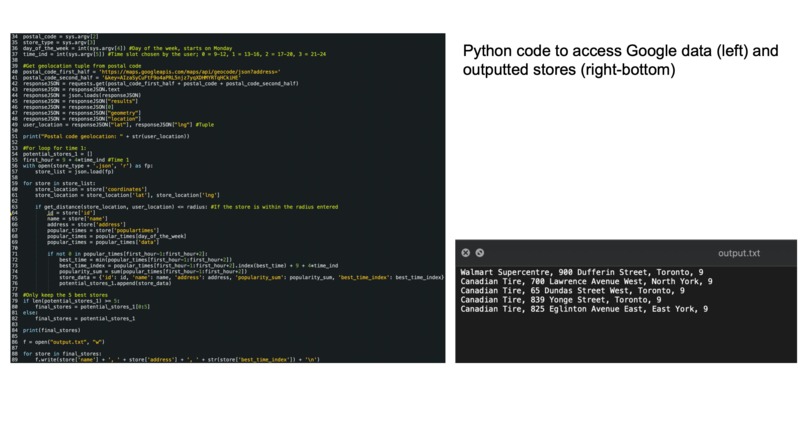The image size is (806, 436).
Task: Click line potential_stores_1.append(store_data)
Action: pyautogui.click(x=115, y=283)
